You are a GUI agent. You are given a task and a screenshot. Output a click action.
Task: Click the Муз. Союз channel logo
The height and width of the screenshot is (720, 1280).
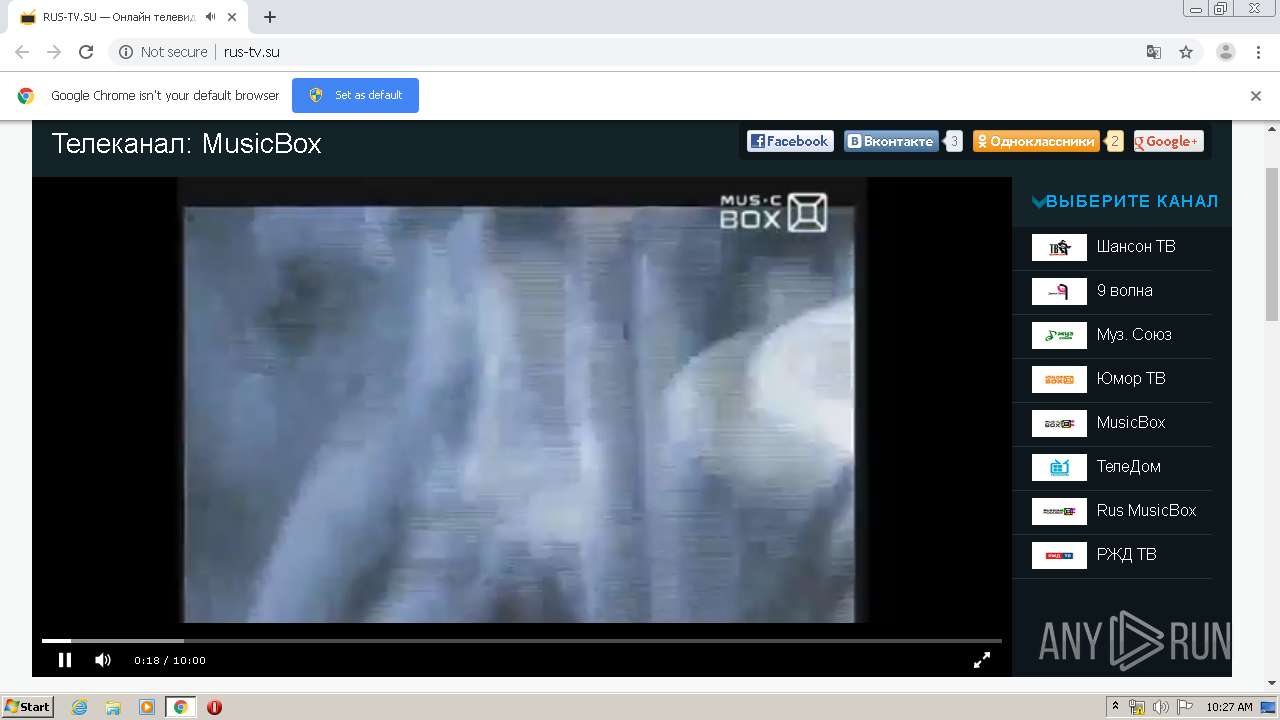(x=1059, y=335)
